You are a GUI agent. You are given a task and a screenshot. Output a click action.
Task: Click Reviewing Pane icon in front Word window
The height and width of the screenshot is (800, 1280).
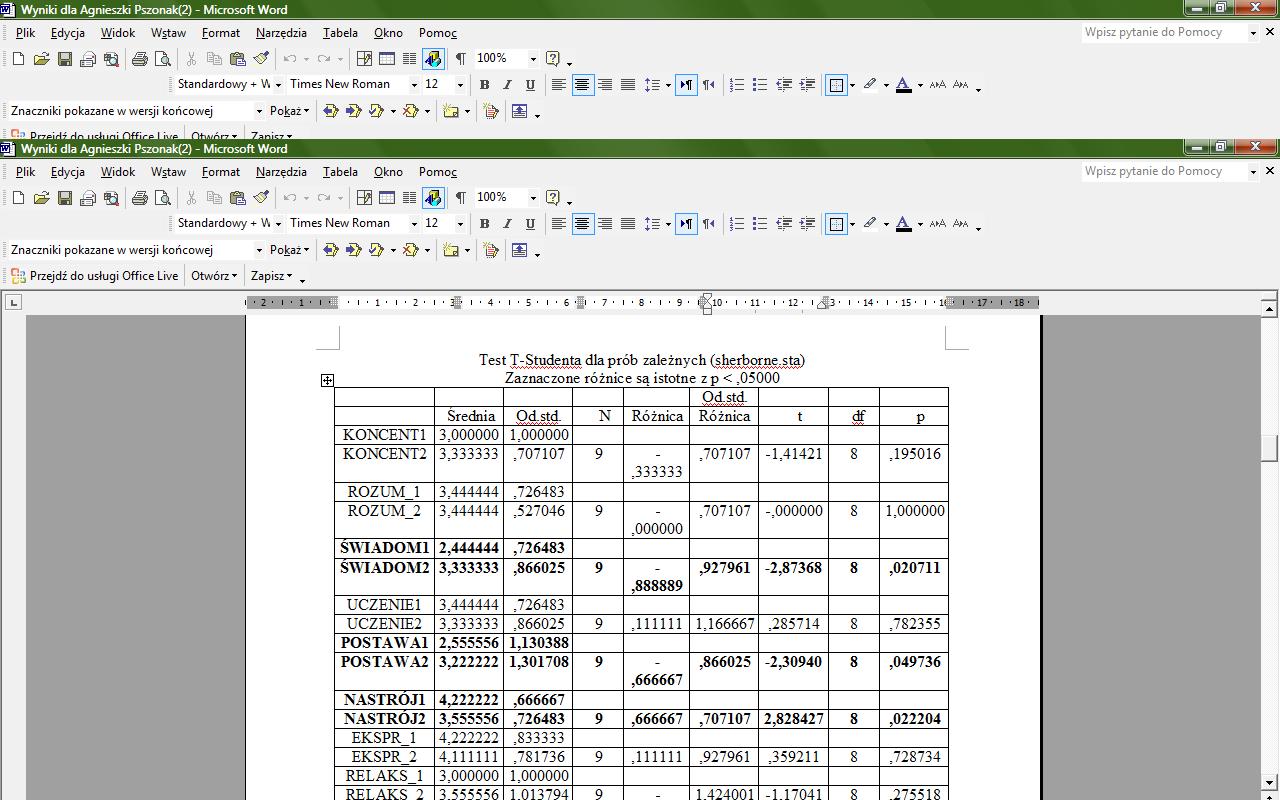520,250
